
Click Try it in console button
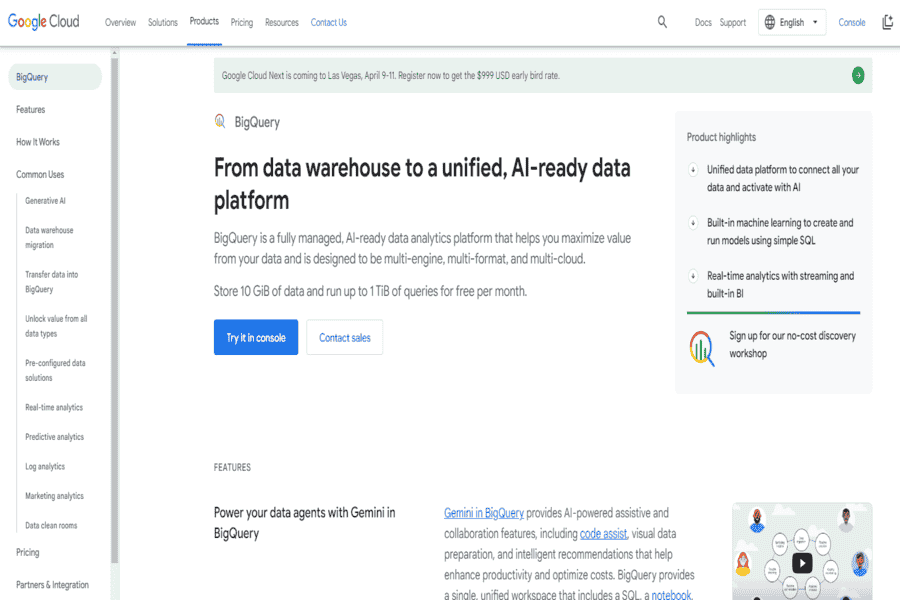click(256, 337)
